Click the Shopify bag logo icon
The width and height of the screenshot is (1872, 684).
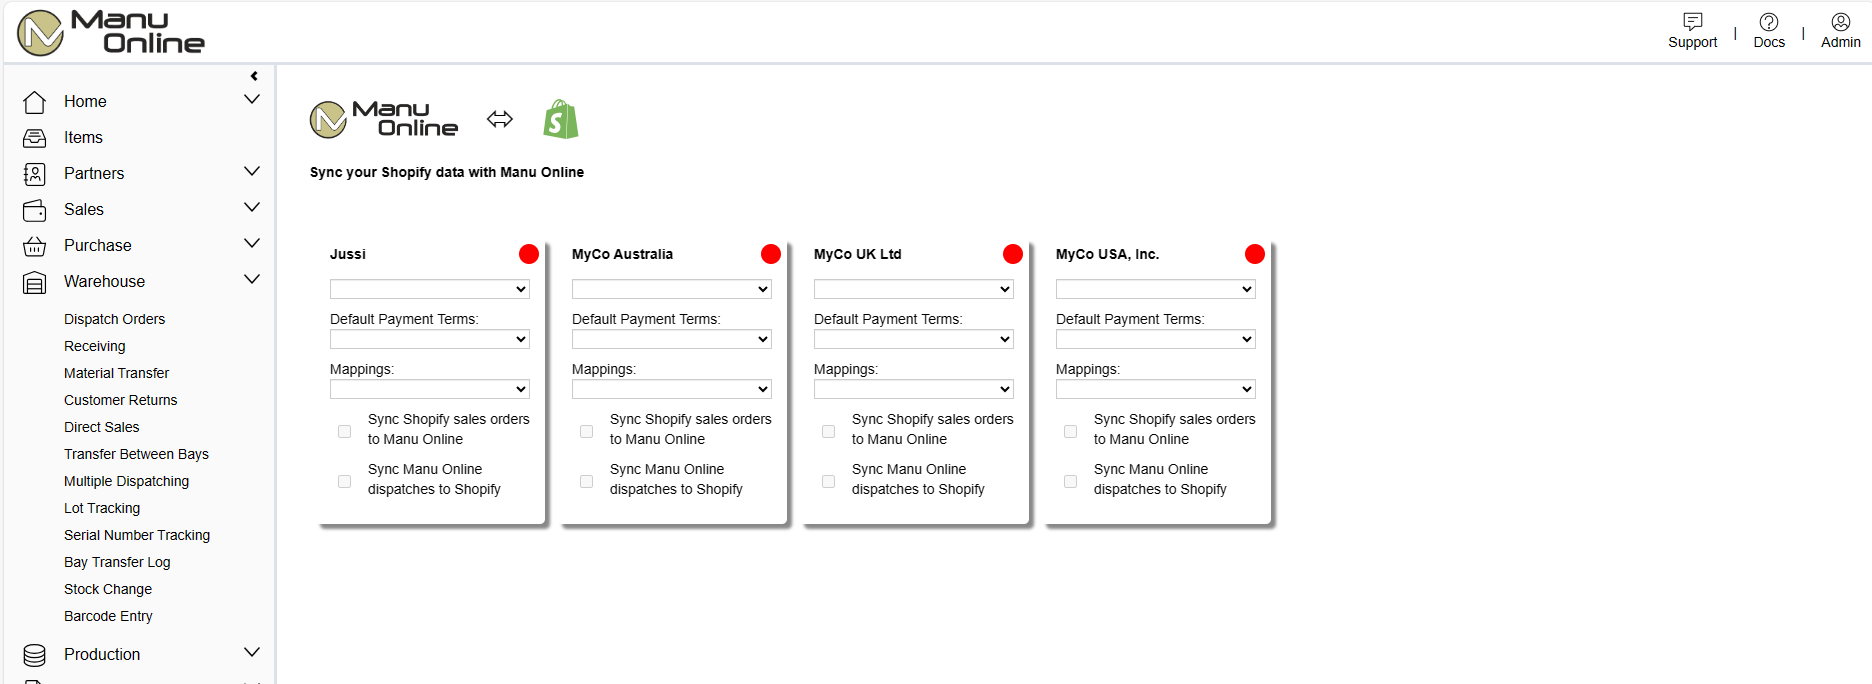tap(561, 119)
